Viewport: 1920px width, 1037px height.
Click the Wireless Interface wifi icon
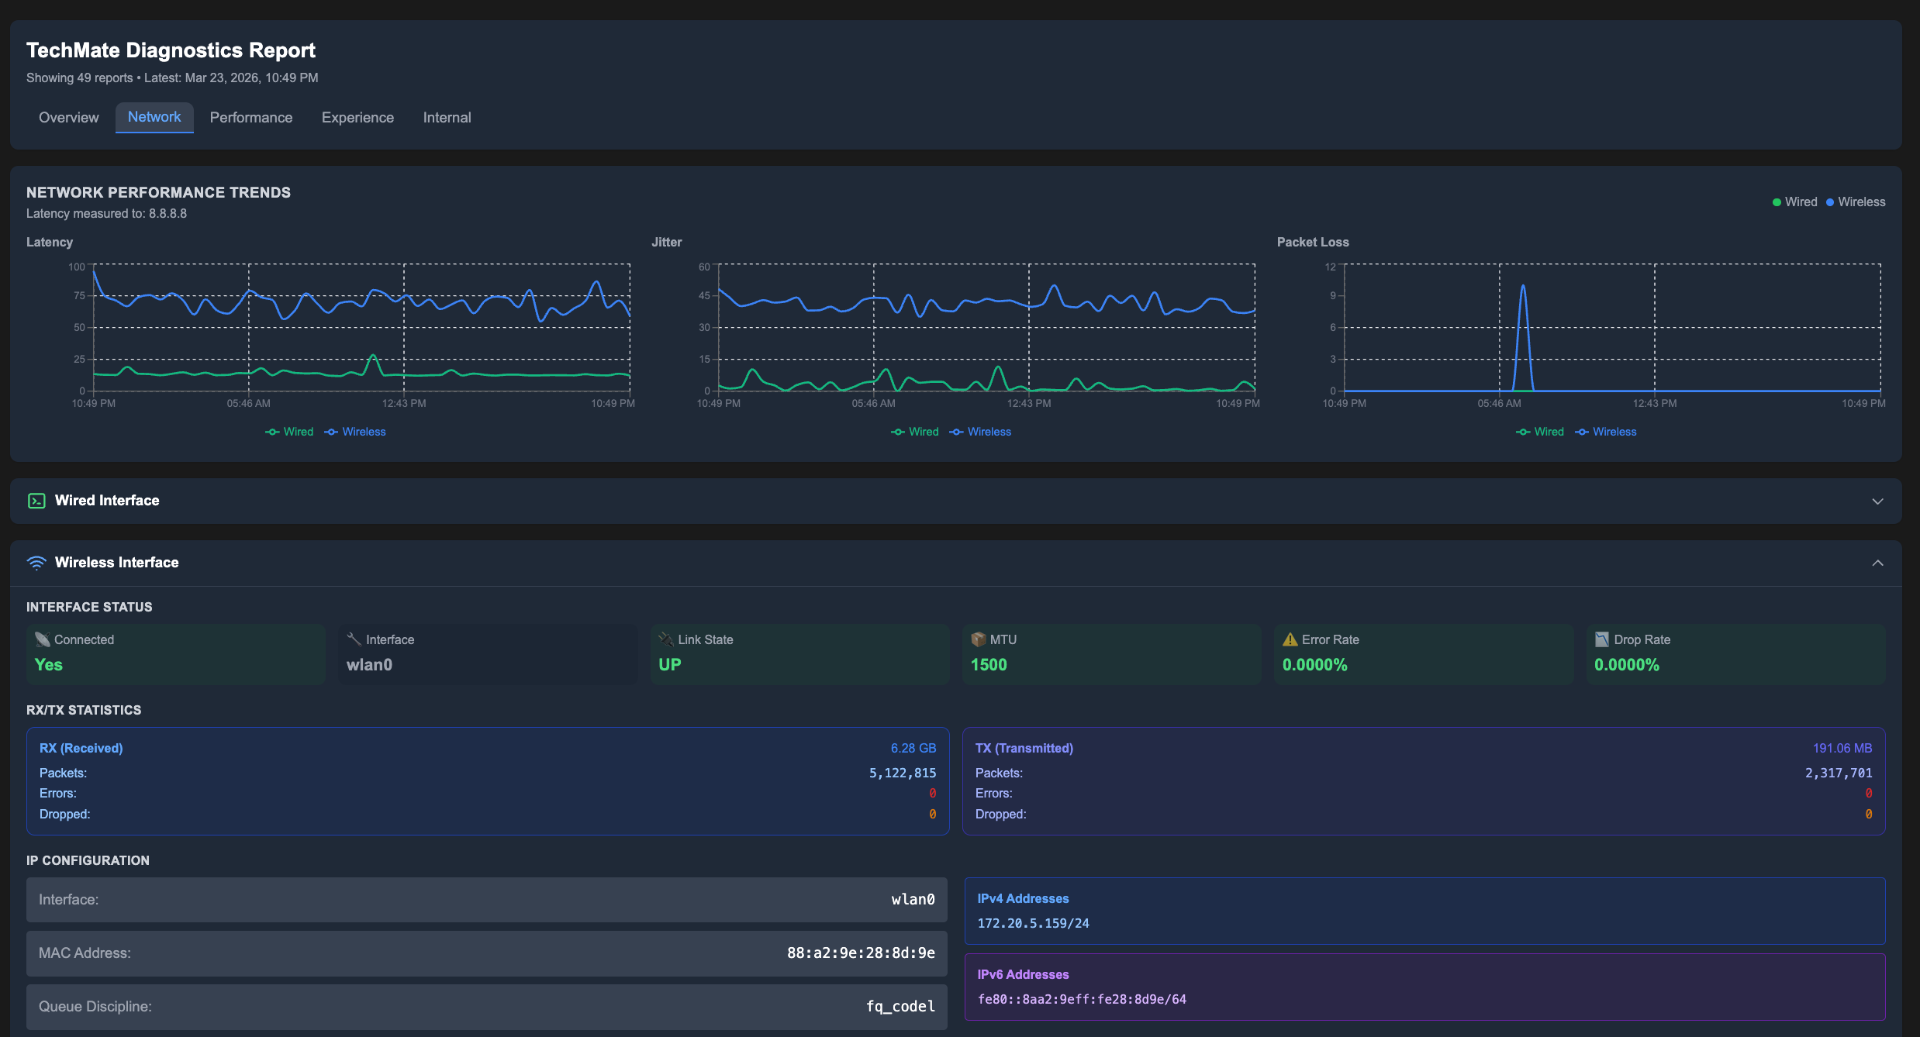[x=37, y=563]
